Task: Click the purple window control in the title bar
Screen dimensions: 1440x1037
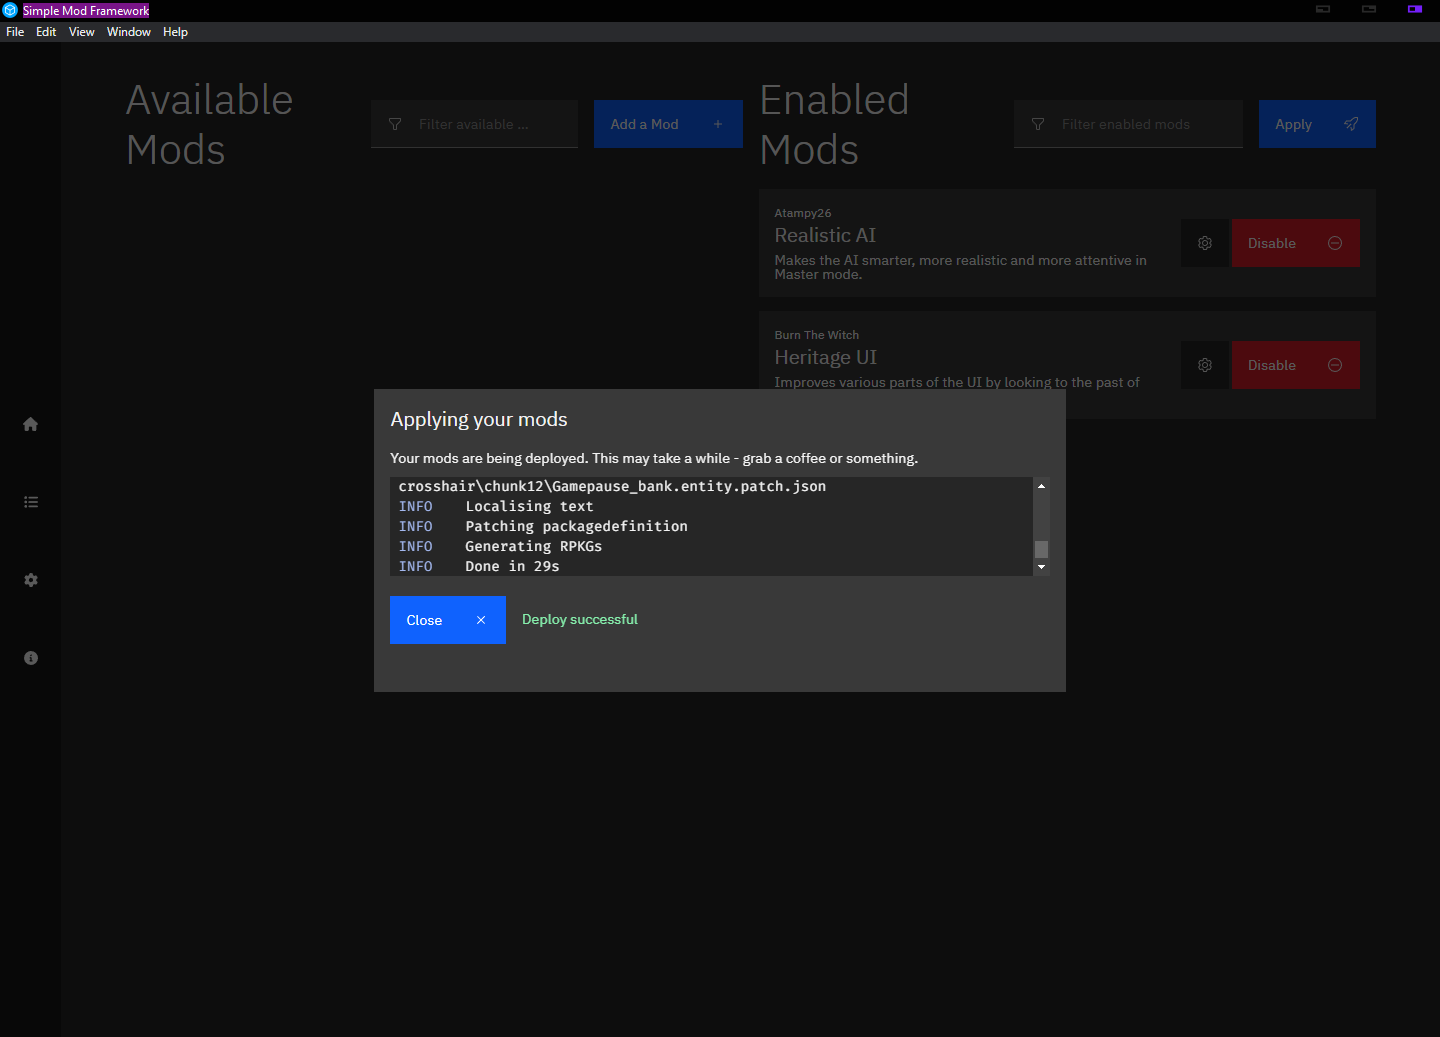Action: tap(1415, 9)
